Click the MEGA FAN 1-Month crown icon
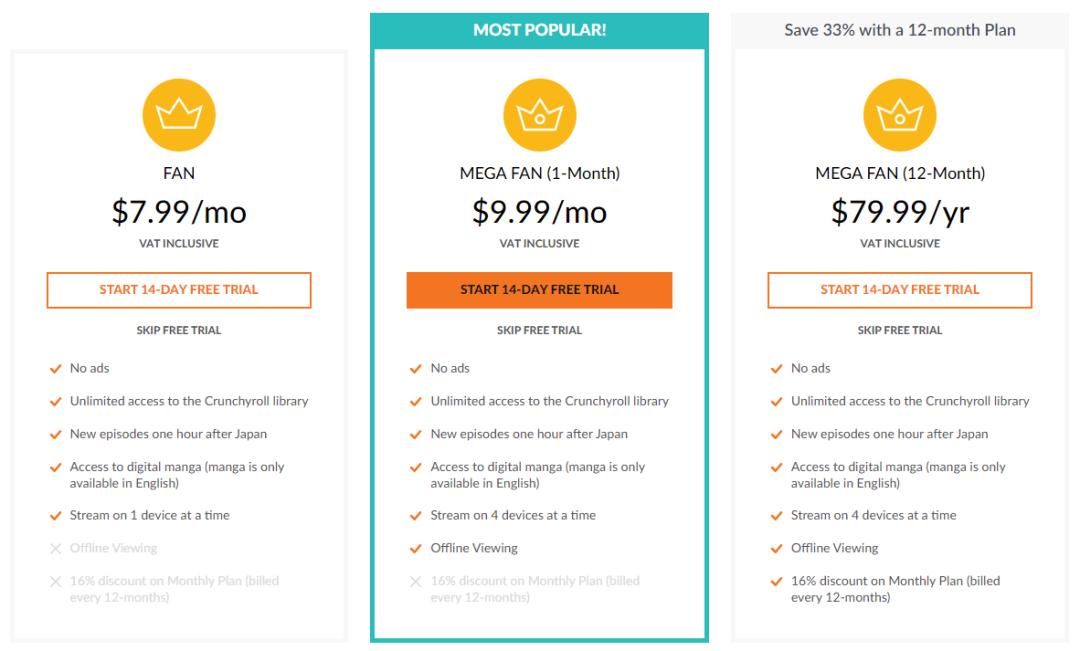The height and width of the screenshot is (651, 1080). [x=539, y=115]
